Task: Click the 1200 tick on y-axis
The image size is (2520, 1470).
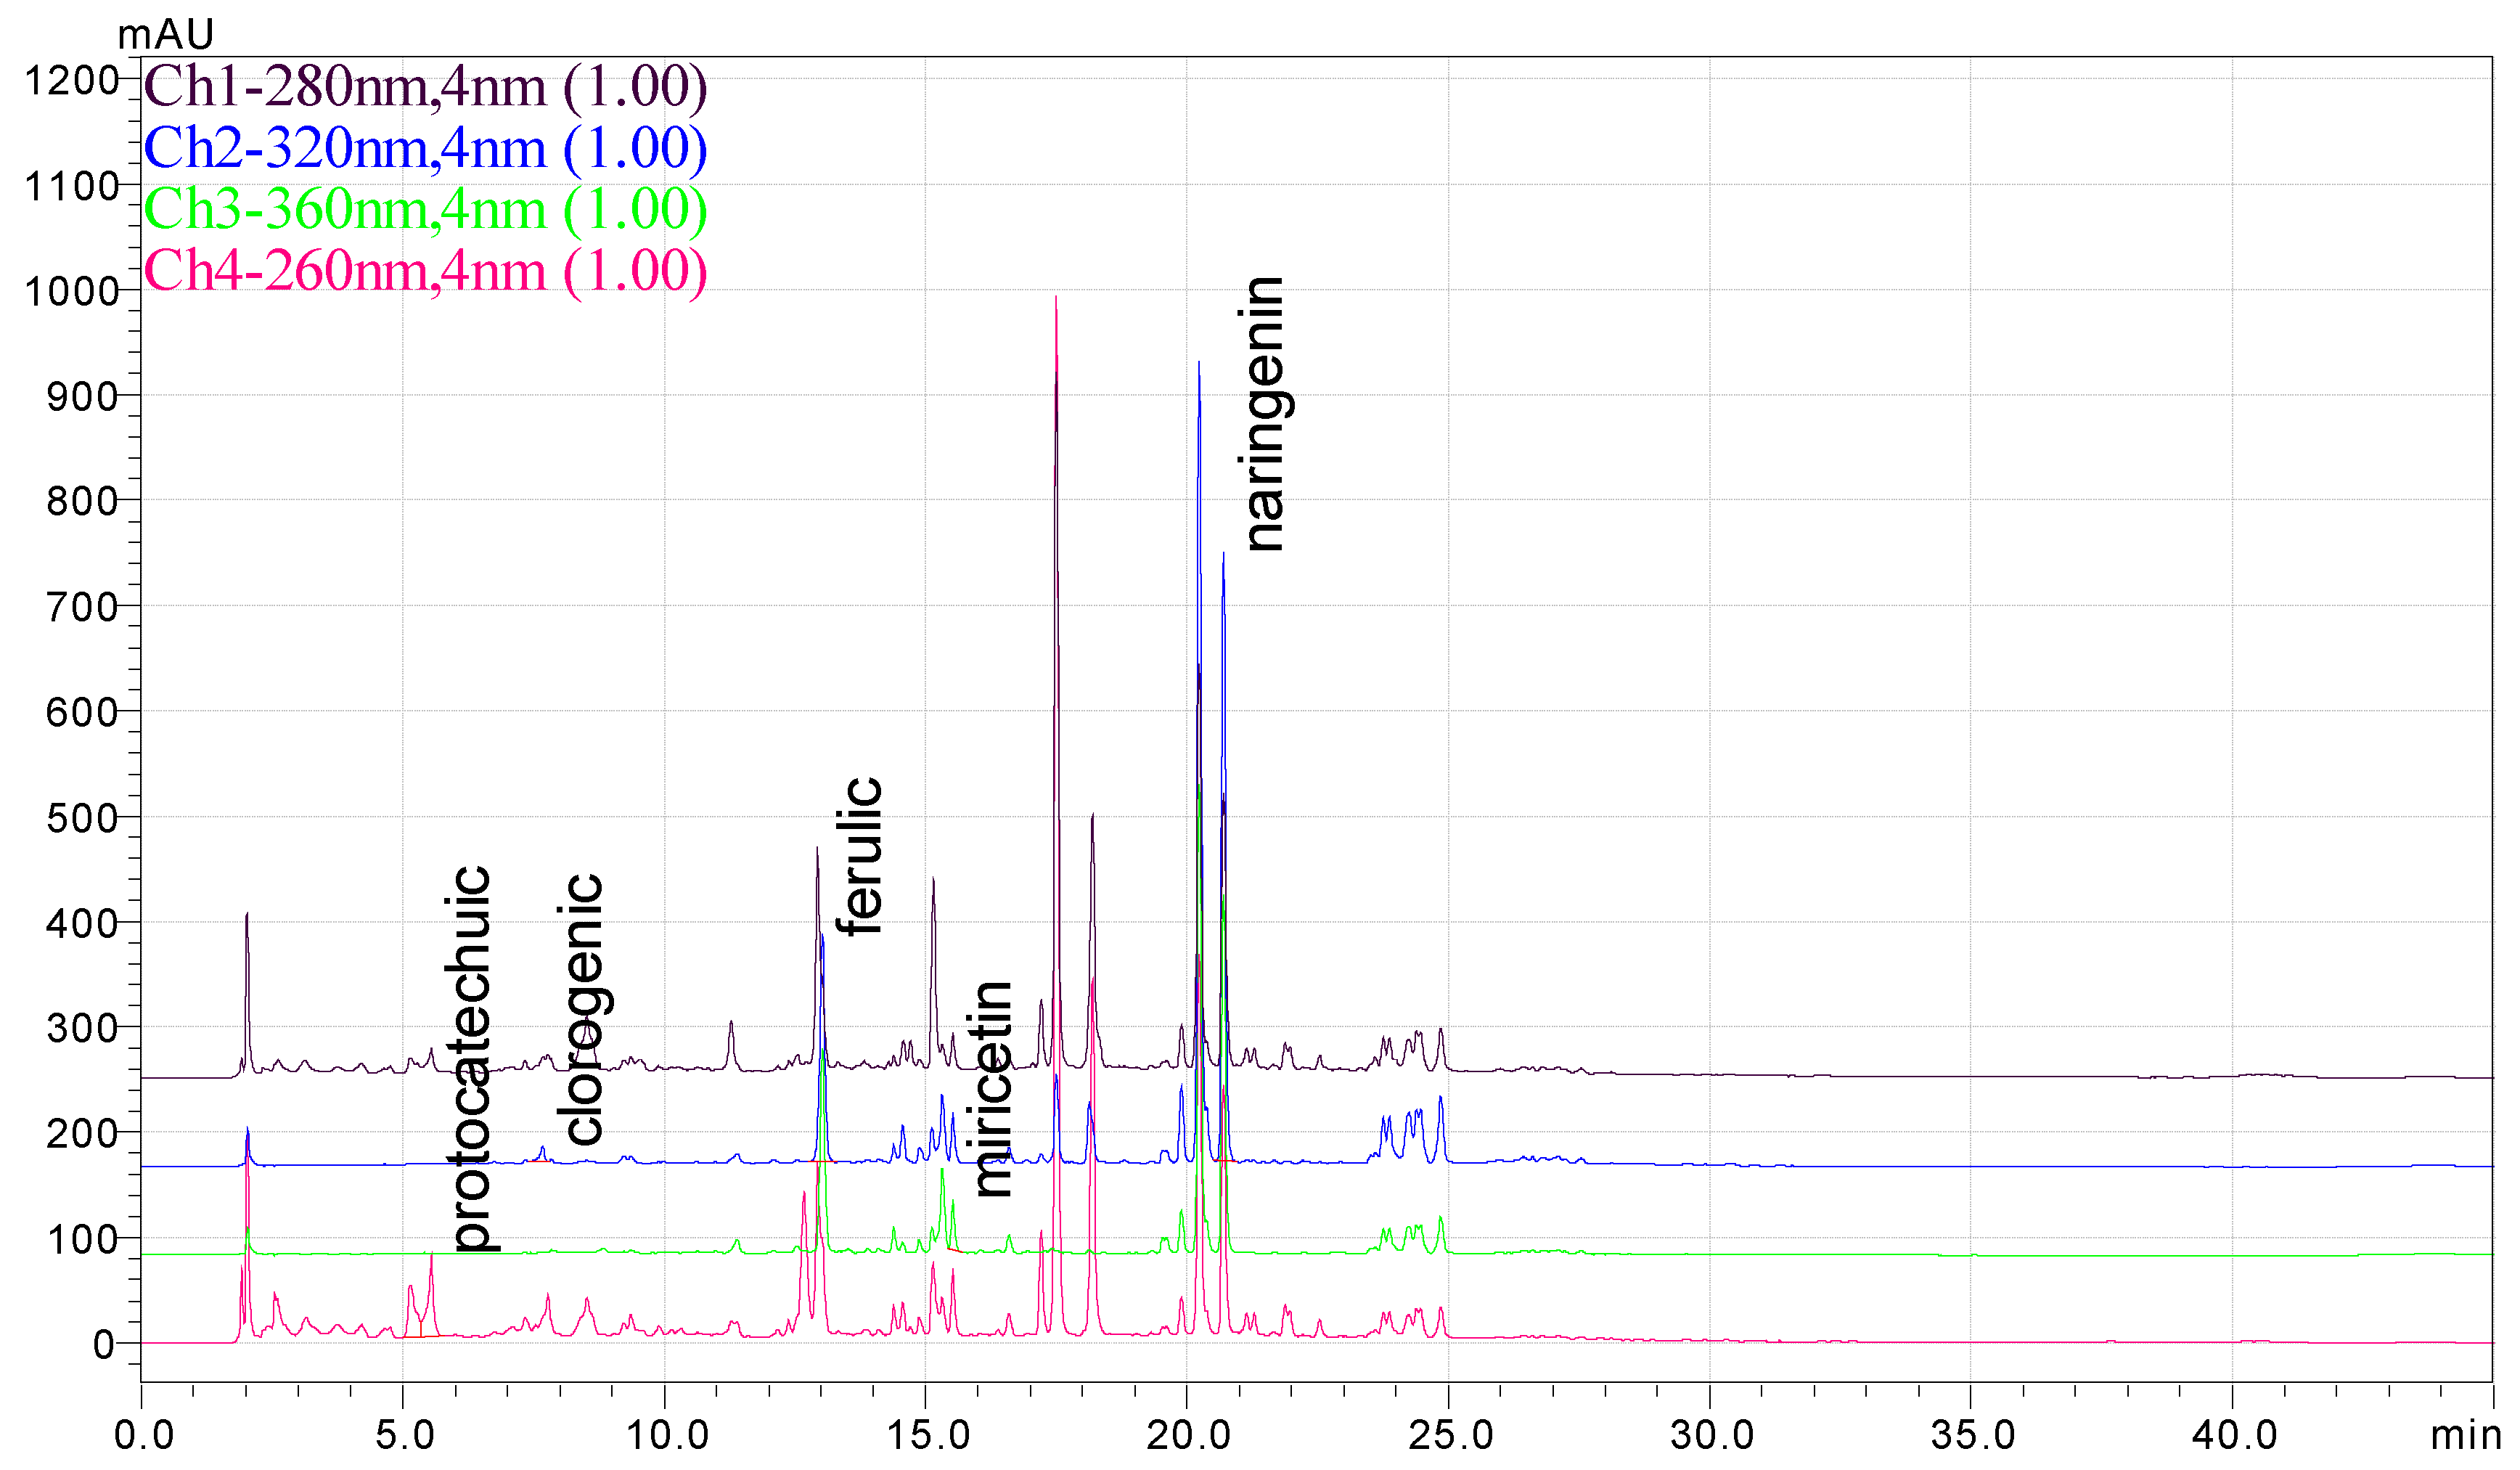Action: click(72, 81)
